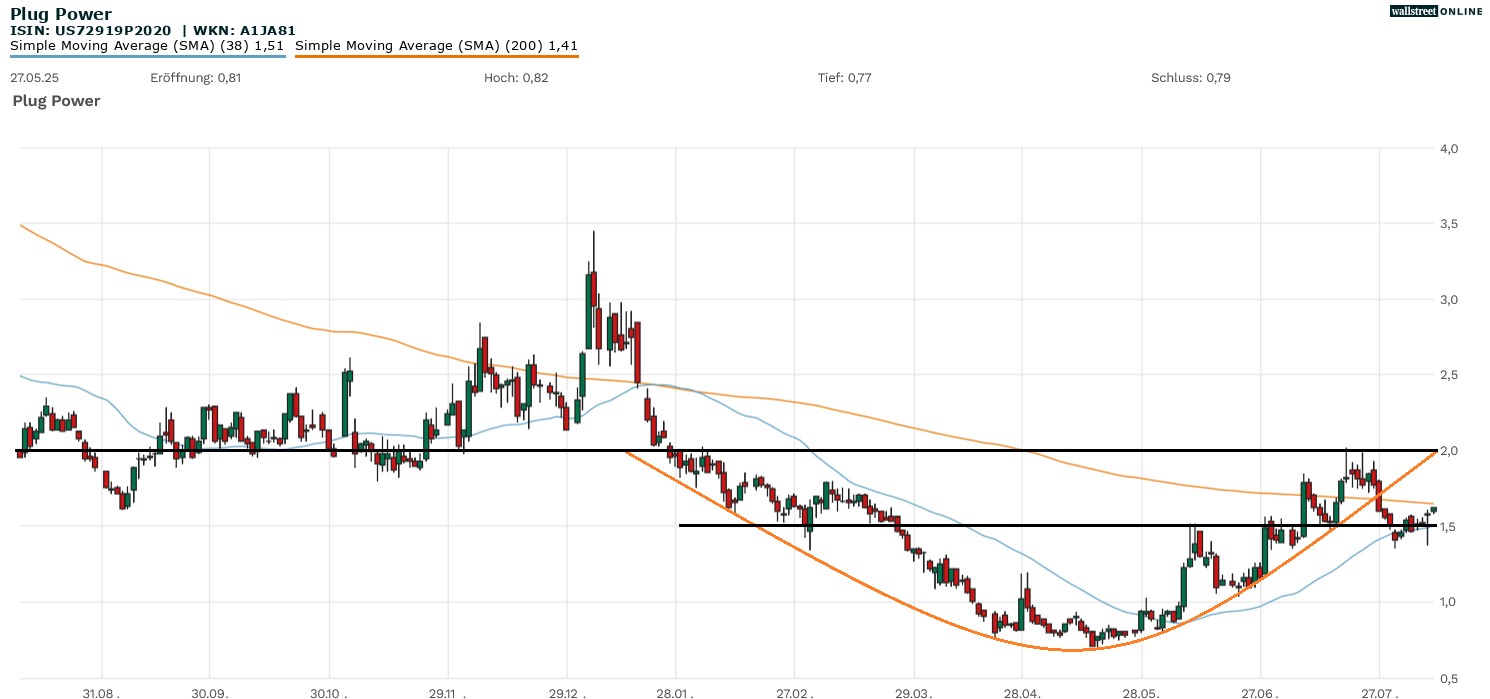
Task: Click the Plug Power title at top
Action: pos(61,14)
